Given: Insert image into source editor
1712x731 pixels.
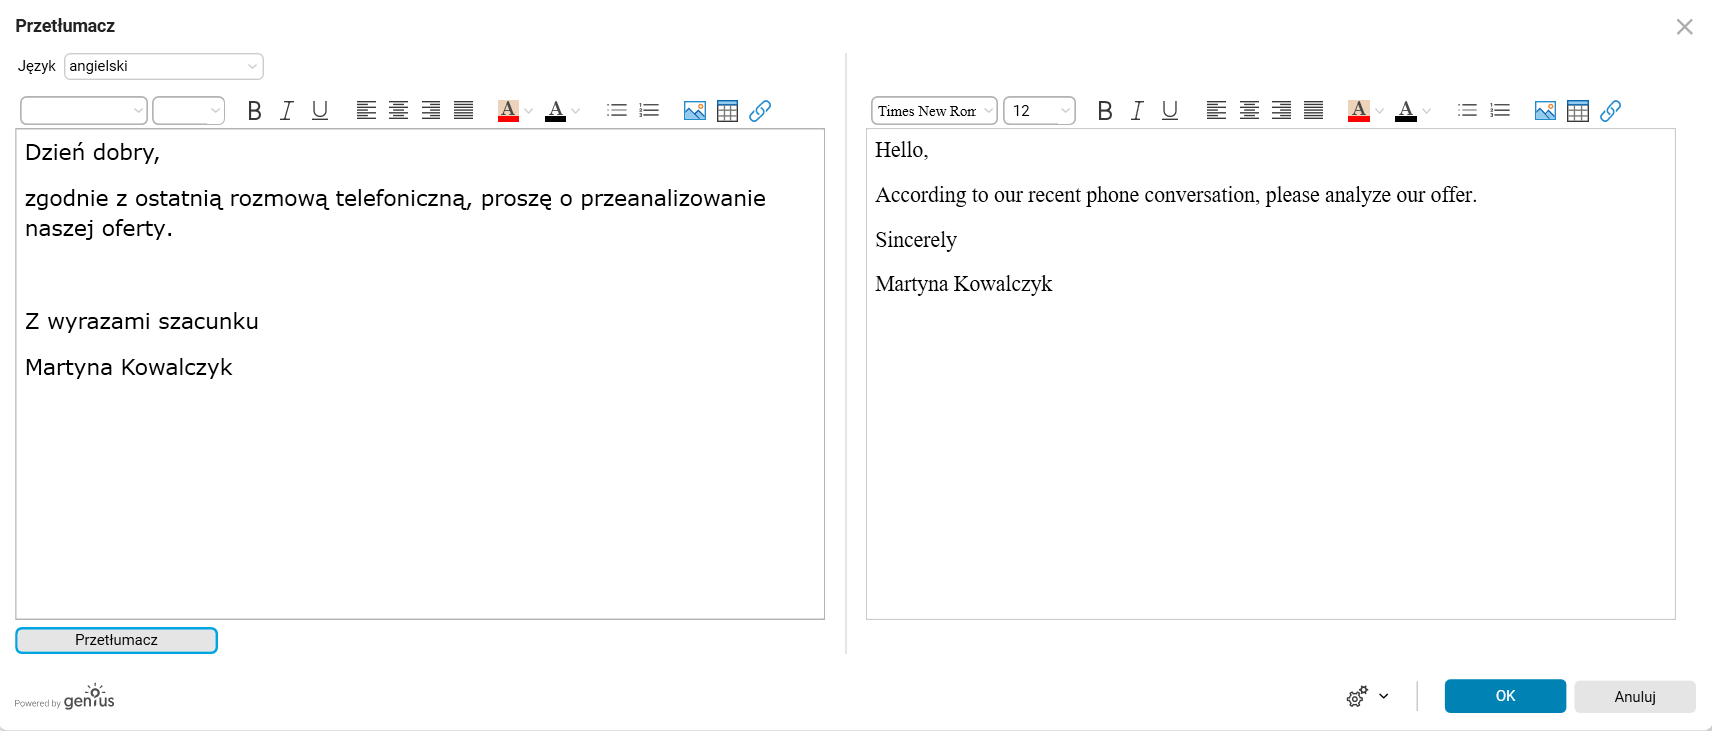Looking at the screenshot, I should pyautogui.click(x=695, y=111).
